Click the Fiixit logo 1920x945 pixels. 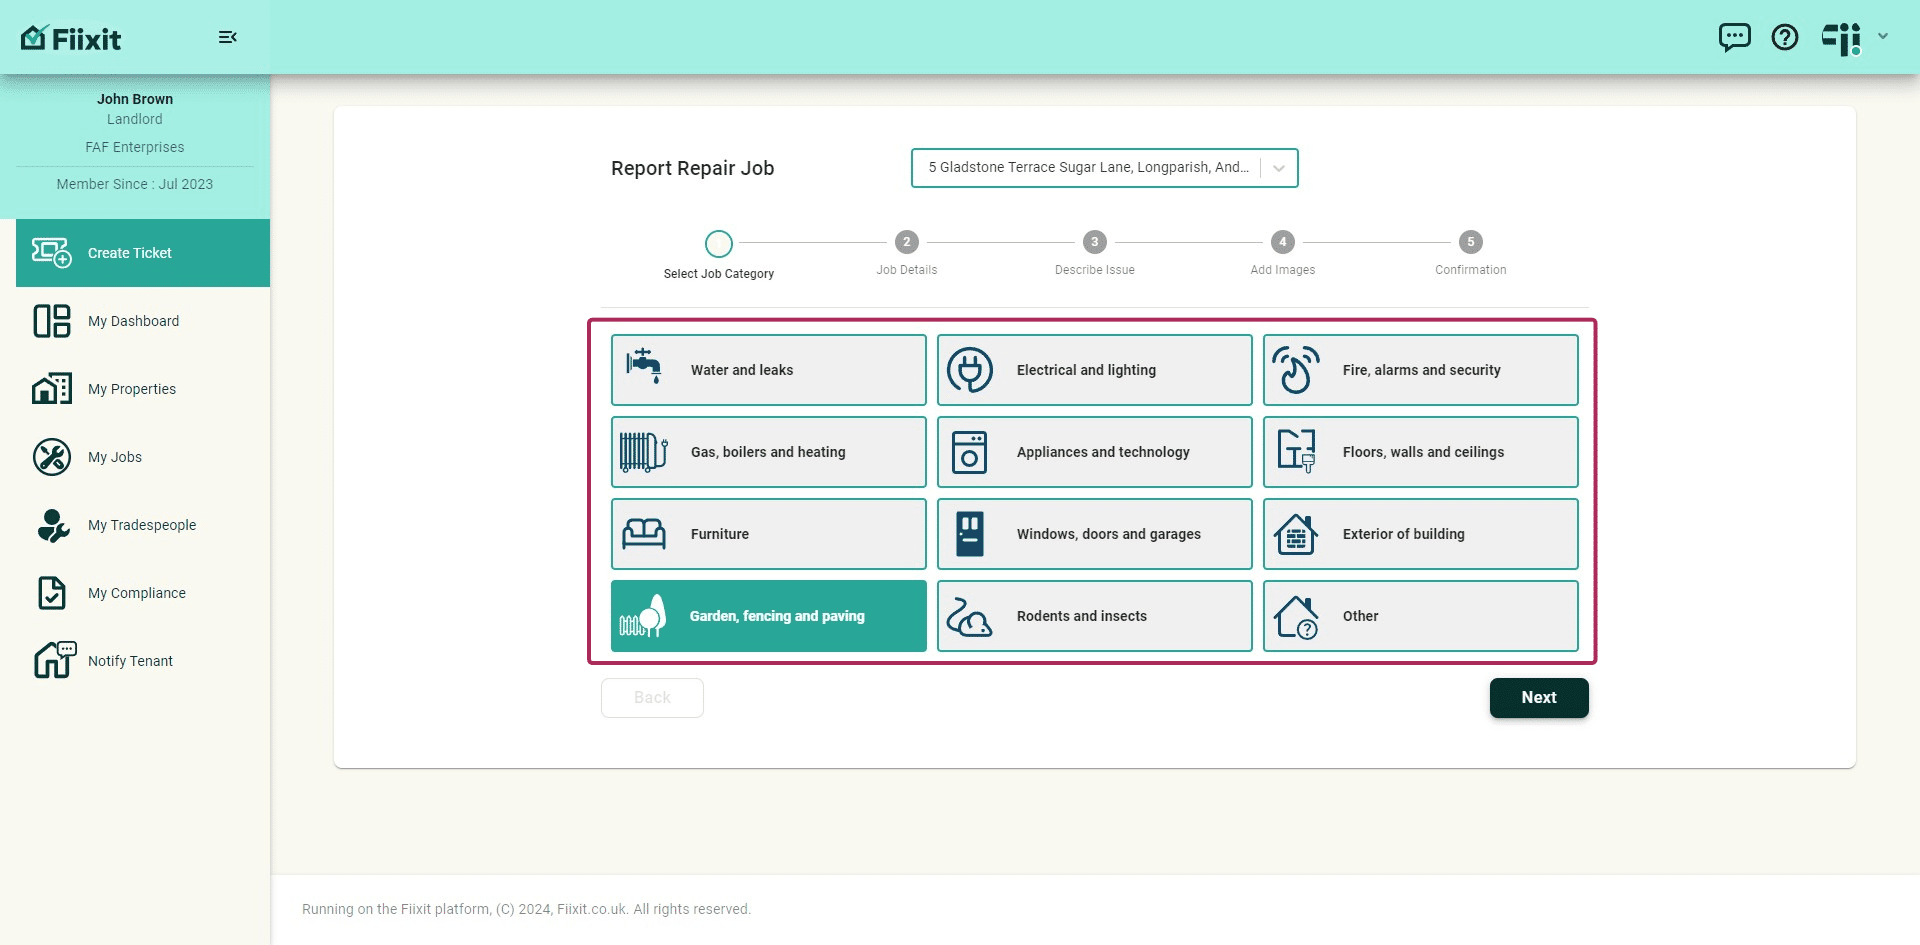pyautogui.click(x=71, y=38)
